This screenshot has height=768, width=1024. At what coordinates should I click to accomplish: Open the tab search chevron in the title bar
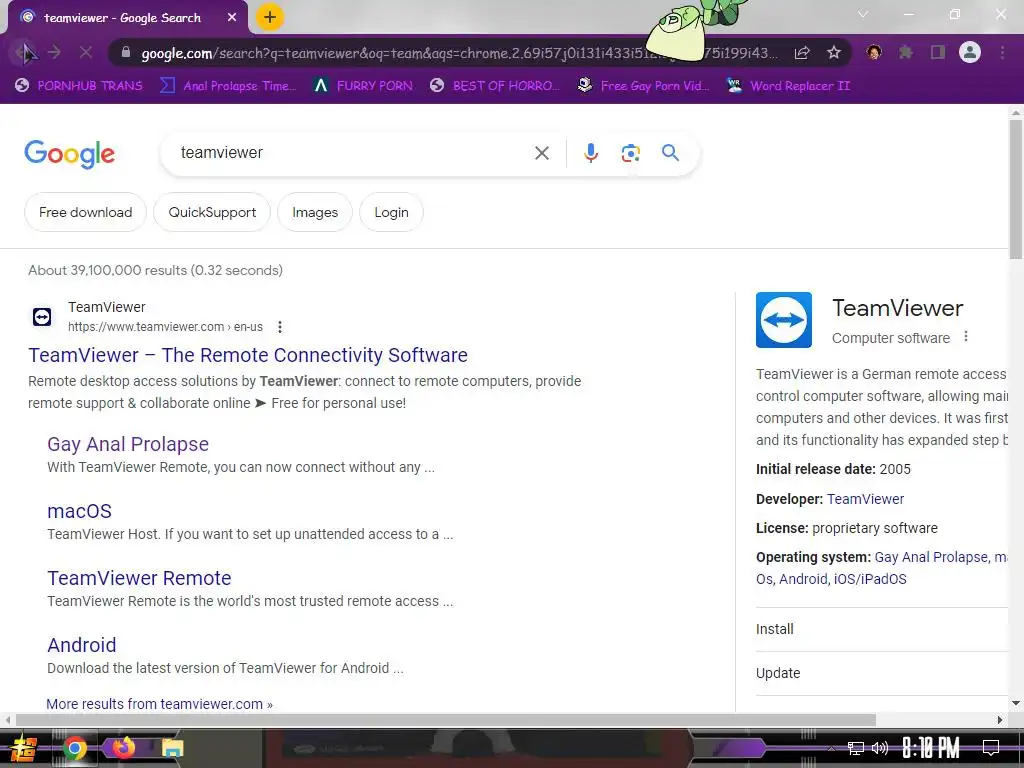coord(863,14)
